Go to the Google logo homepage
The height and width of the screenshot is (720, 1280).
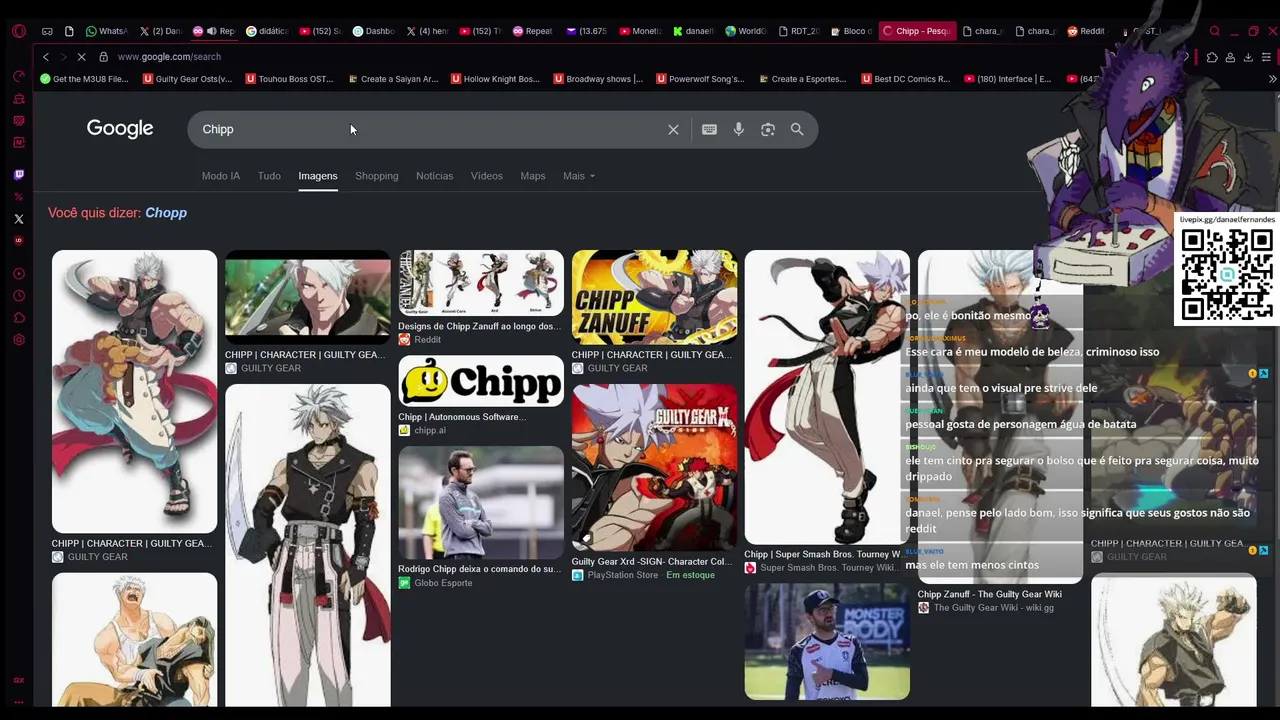click(x=120, y=128)
